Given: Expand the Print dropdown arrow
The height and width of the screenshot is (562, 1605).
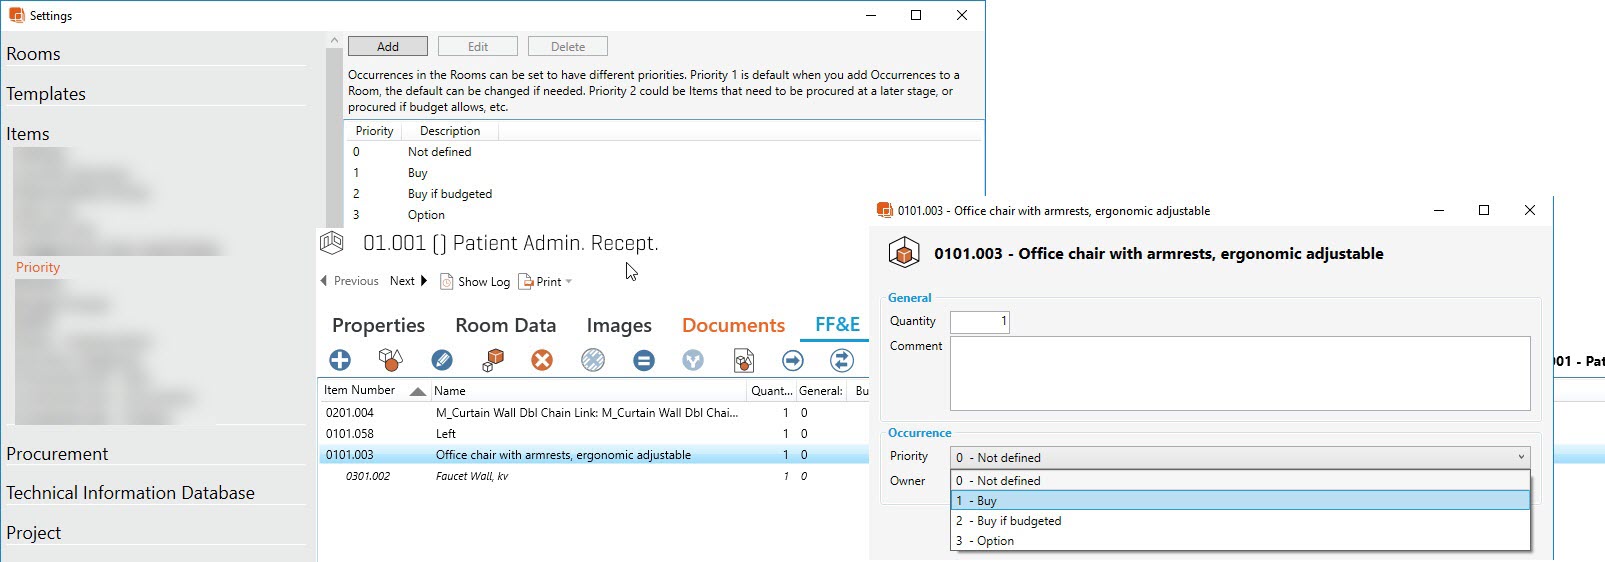Looking at the screenshot, I should pos(569,282).
